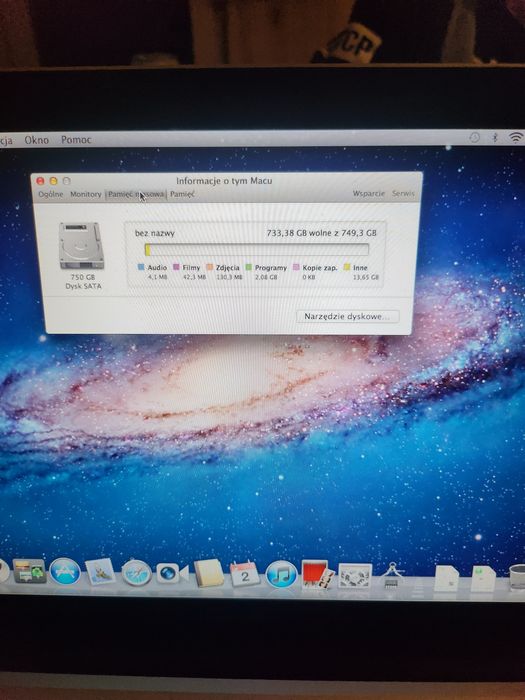Screen dimensions: 525x700
Task: Click '733,38 GB wolne z 749,3 GB' text
Action: [321, 233]
